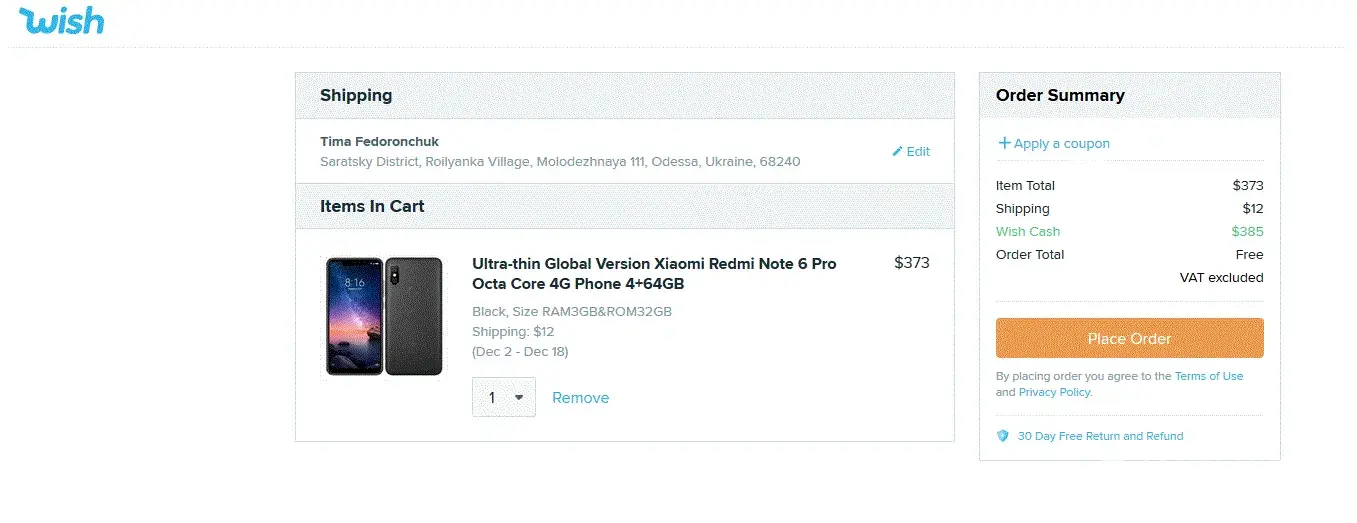This screenshot has height=523, width=1357.
Task: Click the Order Summary heading
Action: click(x=1060, y=96)
